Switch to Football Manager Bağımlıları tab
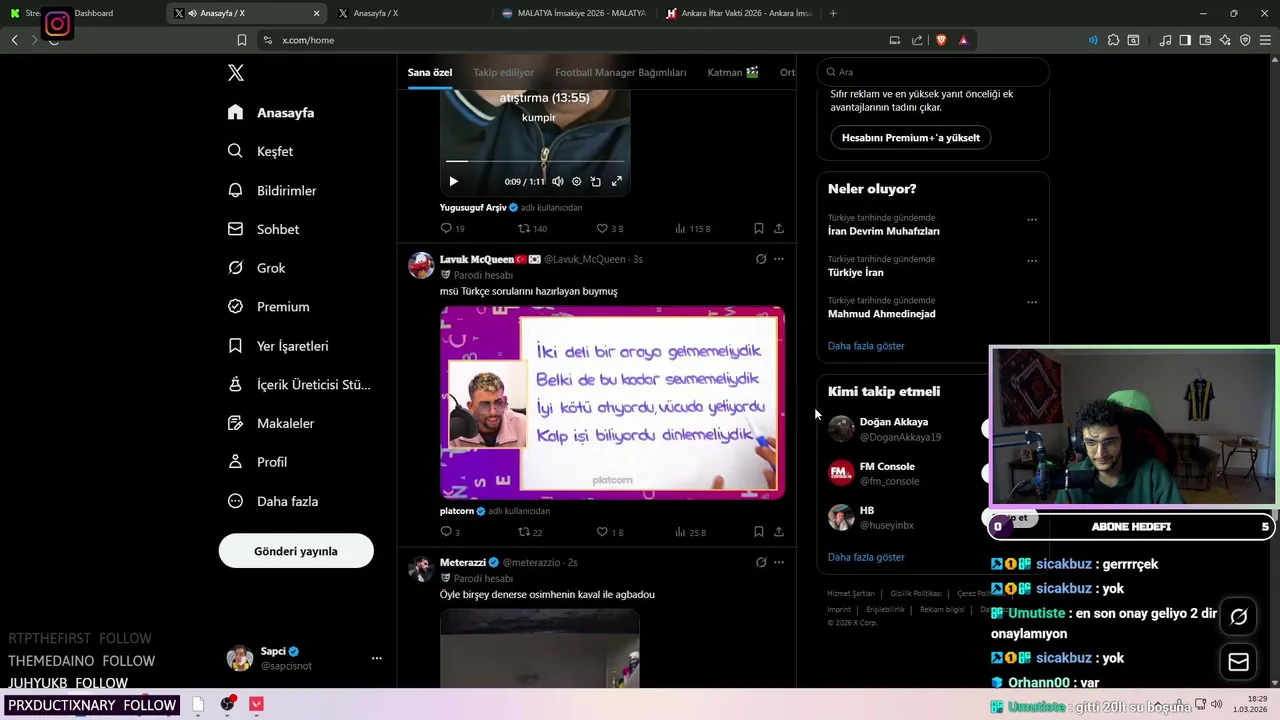 (x=621, y=72)
